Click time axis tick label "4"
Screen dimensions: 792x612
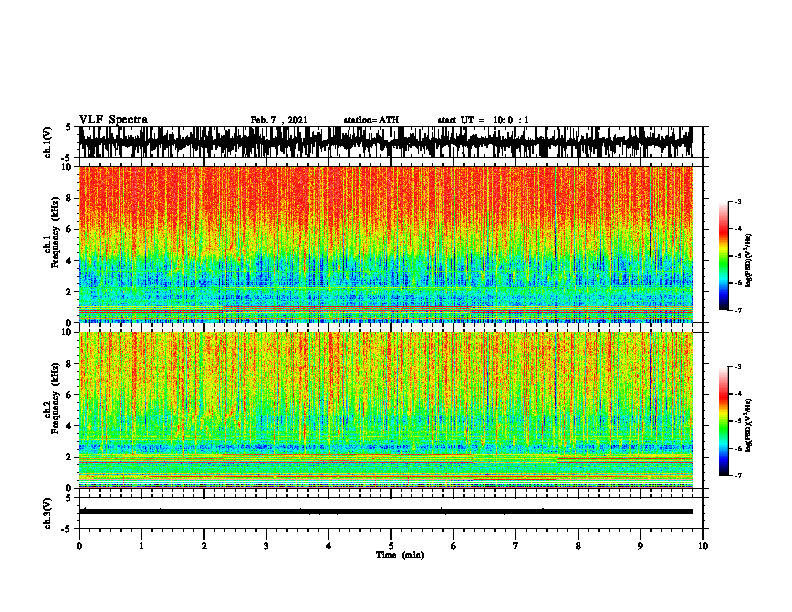pyautogui.click(x=328, y=546)
